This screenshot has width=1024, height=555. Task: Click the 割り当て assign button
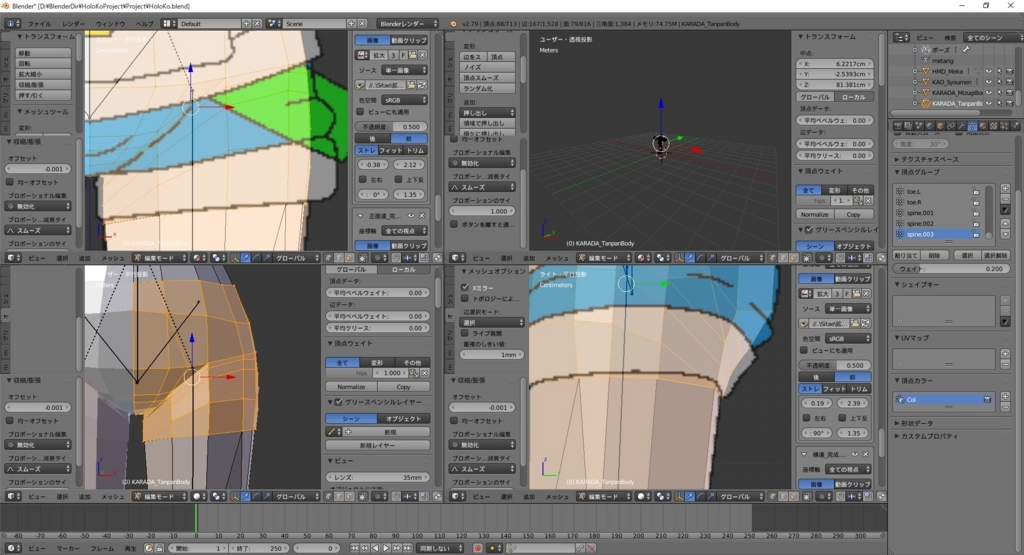point(907,255)
